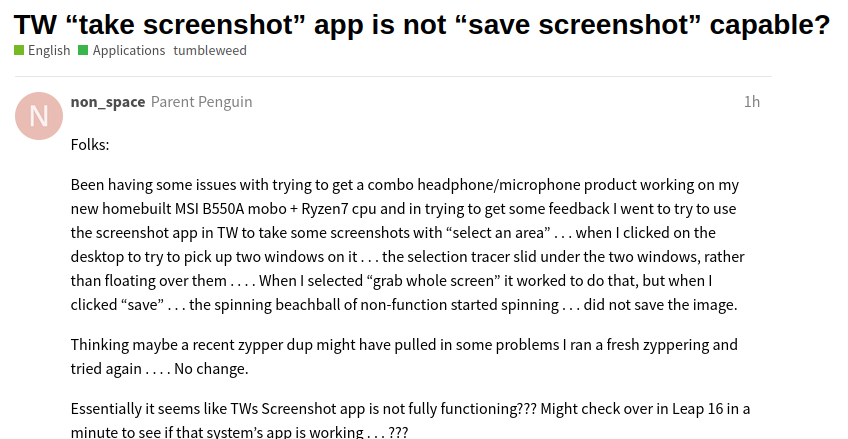The height and width of the screenshot is (439, 848).
Task: Click the green square icon beside Applications
Action: point(83,50)
